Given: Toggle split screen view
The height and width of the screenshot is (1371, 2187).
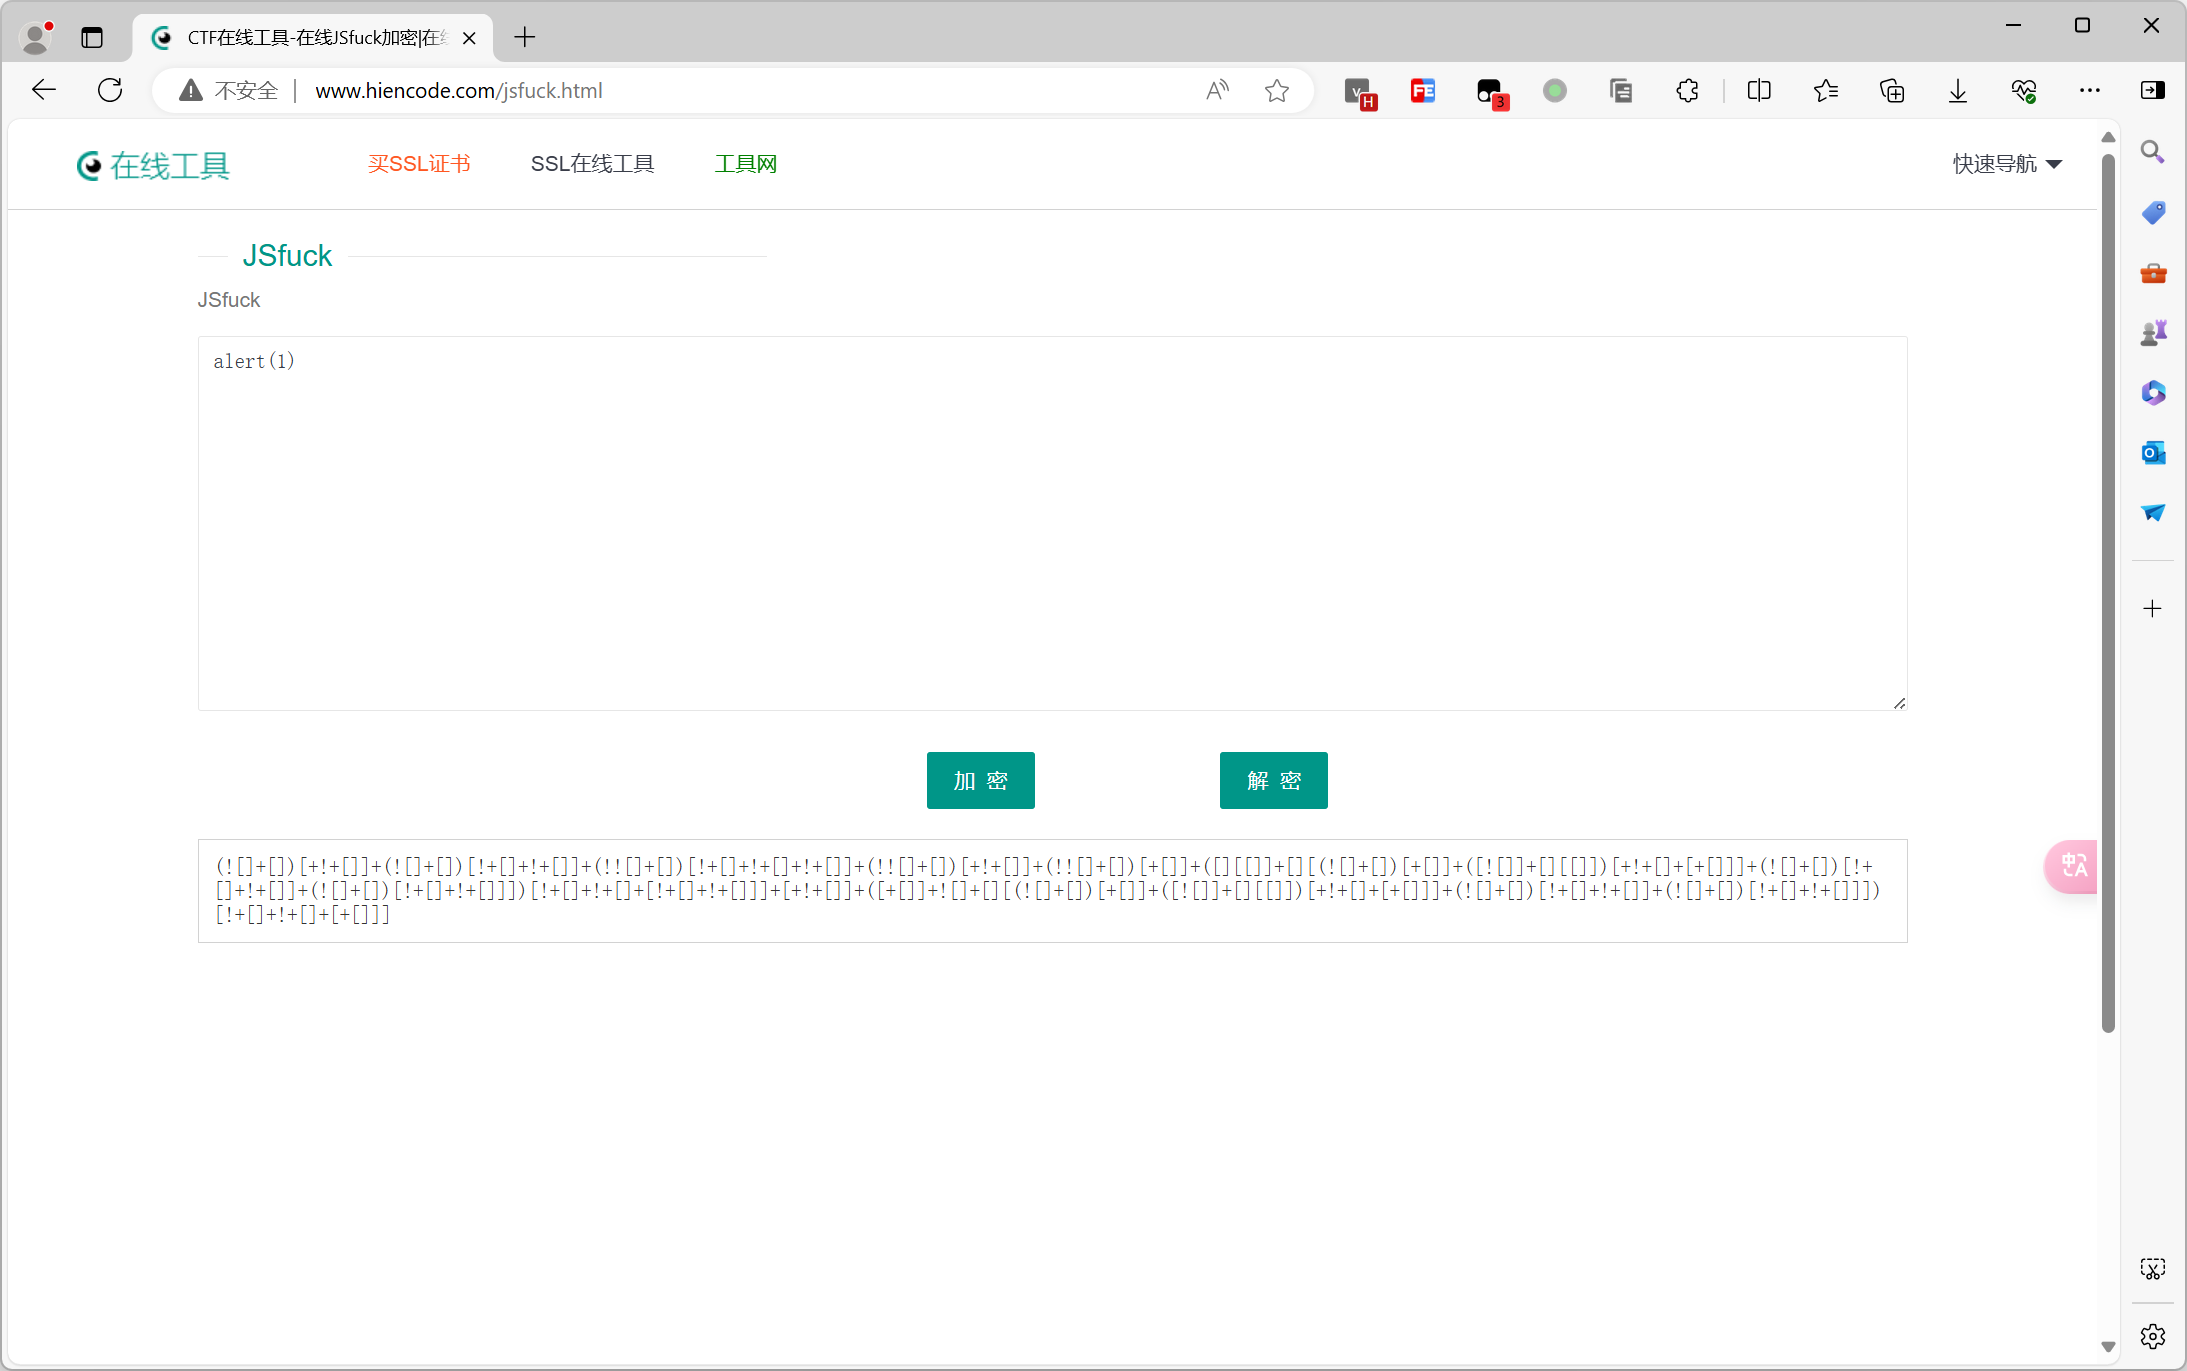Looking at the screenshot, I should (1760, 90).
